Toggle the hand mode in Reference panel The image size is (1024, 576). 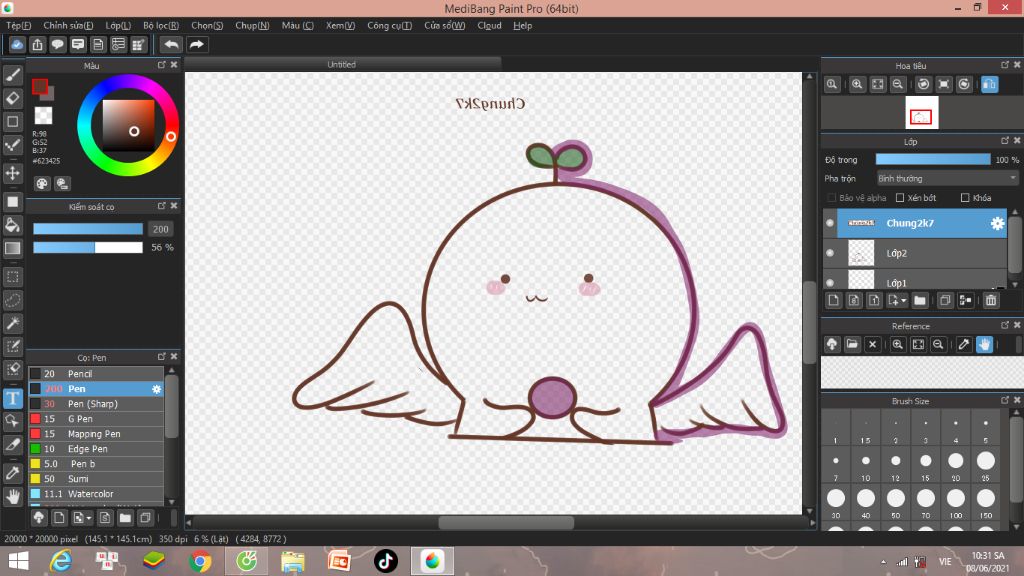pos(984,344)
